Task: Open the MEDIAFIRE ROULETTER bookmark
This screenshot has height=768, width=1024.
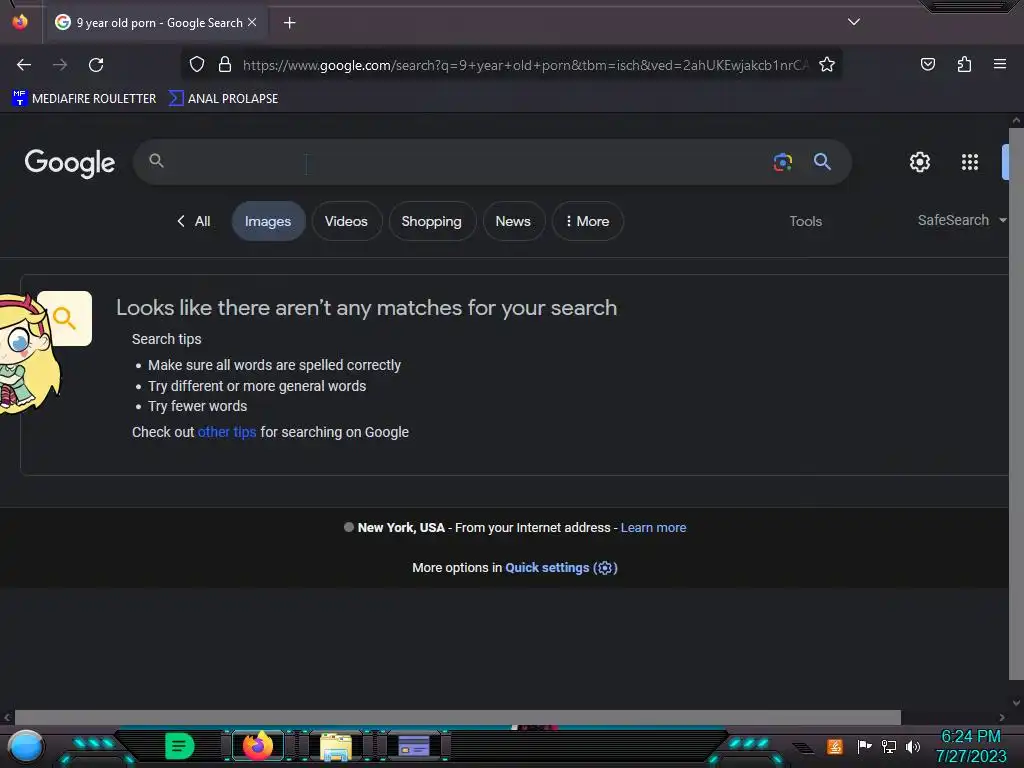Action: coord(84,99)
